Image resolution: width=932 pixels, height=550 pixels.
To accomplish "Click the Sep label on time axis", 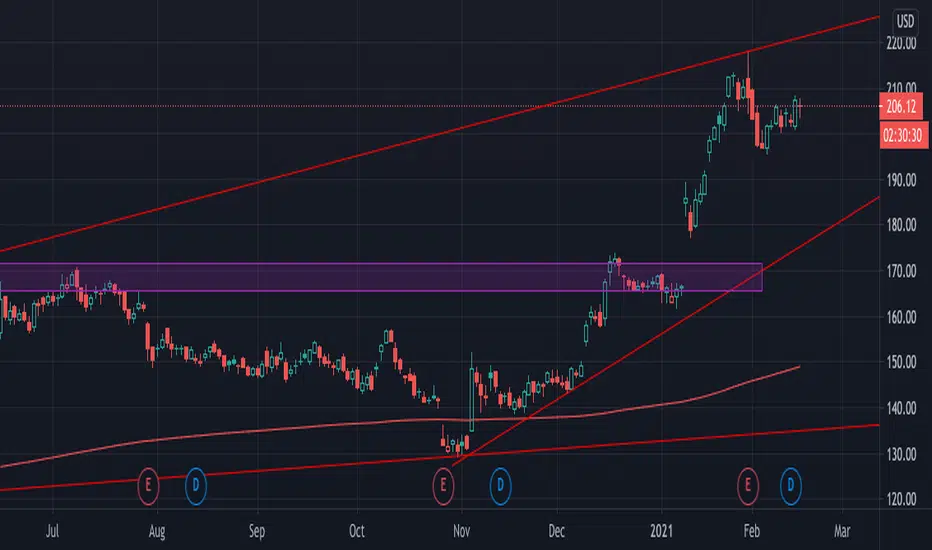I will point(257,531).
